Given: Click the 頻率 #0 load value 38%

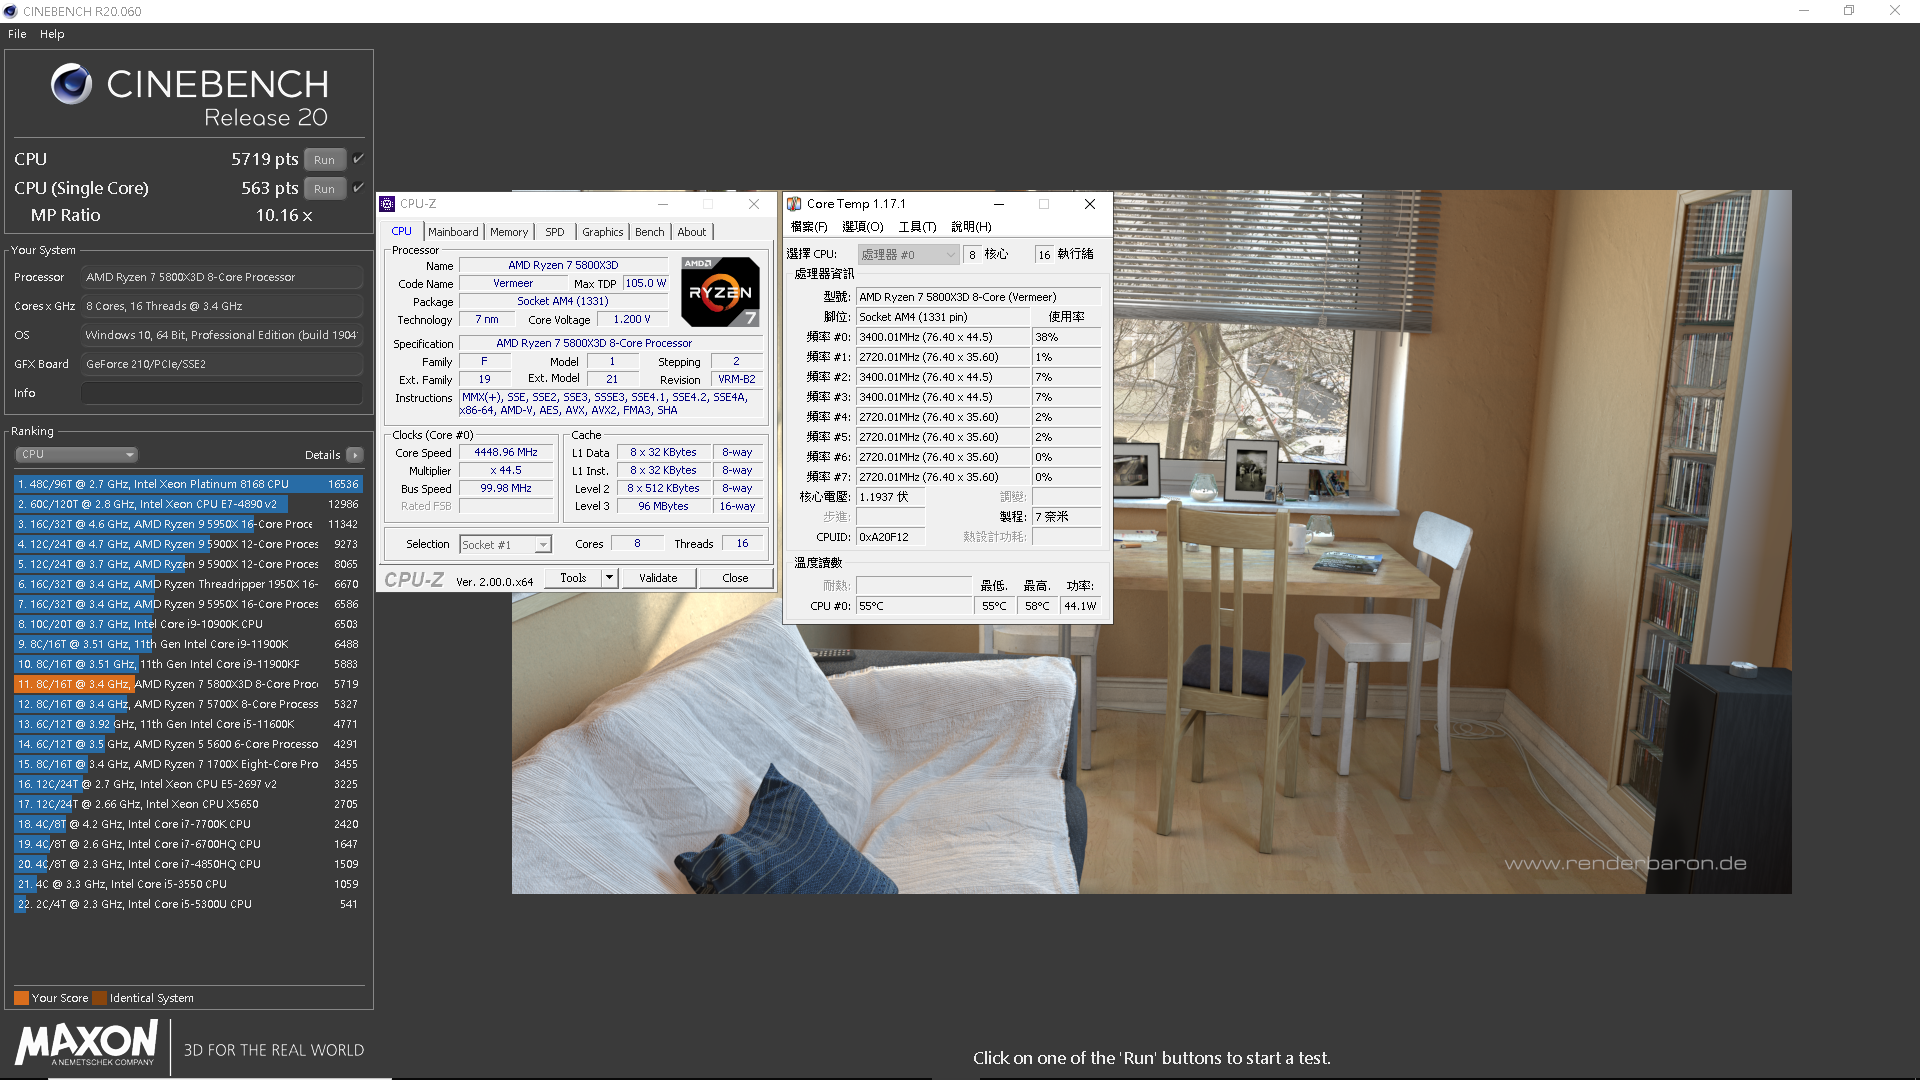Looking at the screenshot, I should 1066,337.
